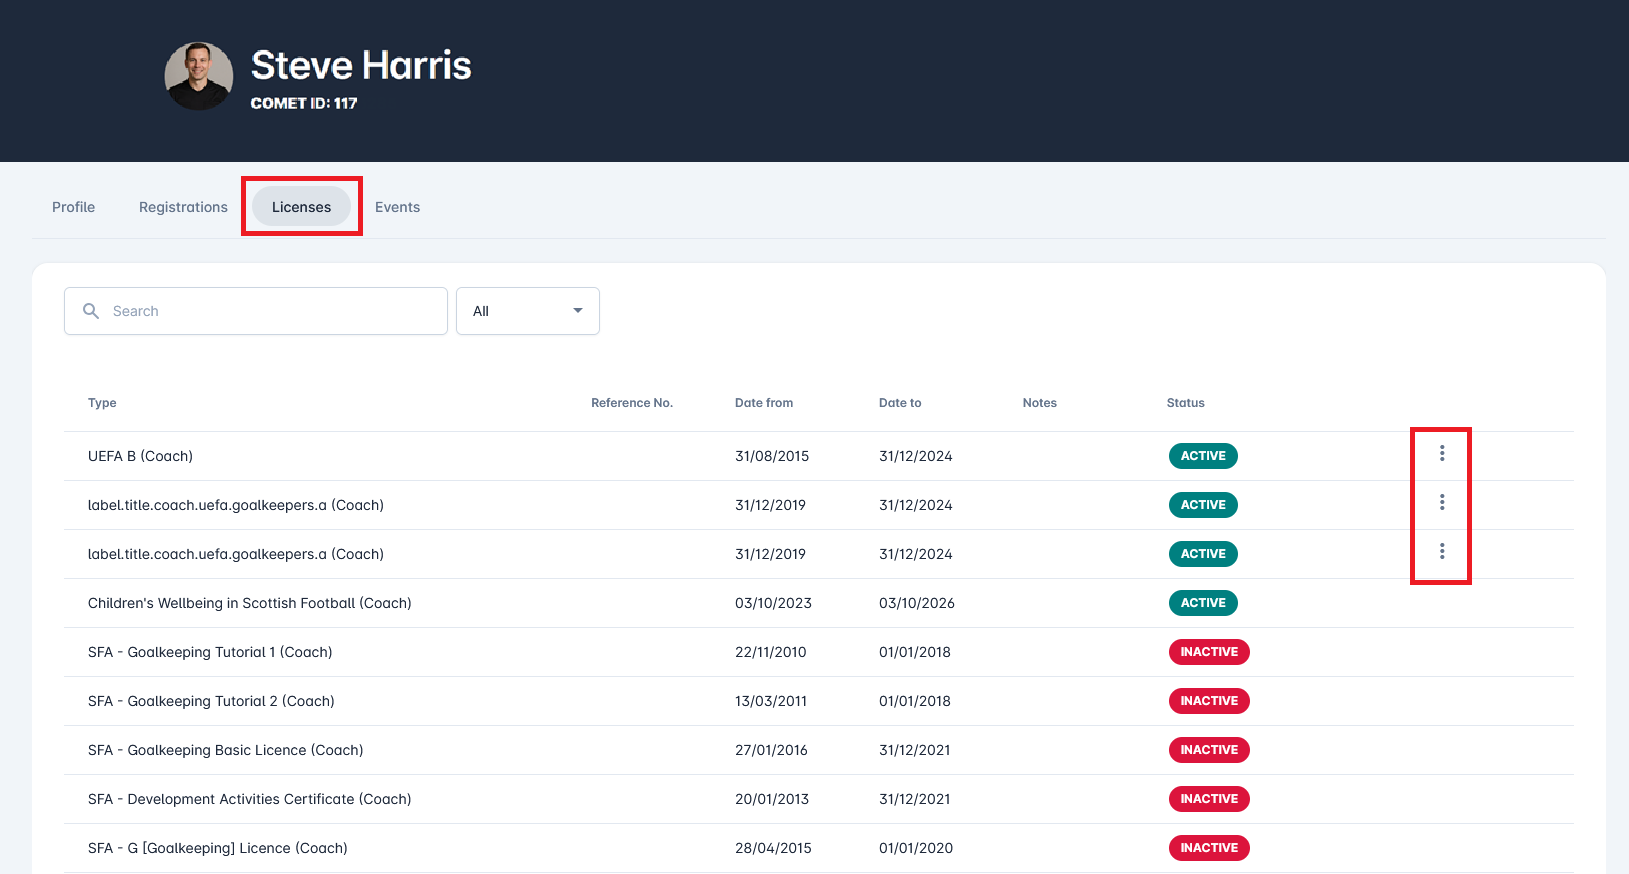Open the Registrations tab
Image resolution: width=1629 pixels, height=874 pixels.
pos(183,207)
